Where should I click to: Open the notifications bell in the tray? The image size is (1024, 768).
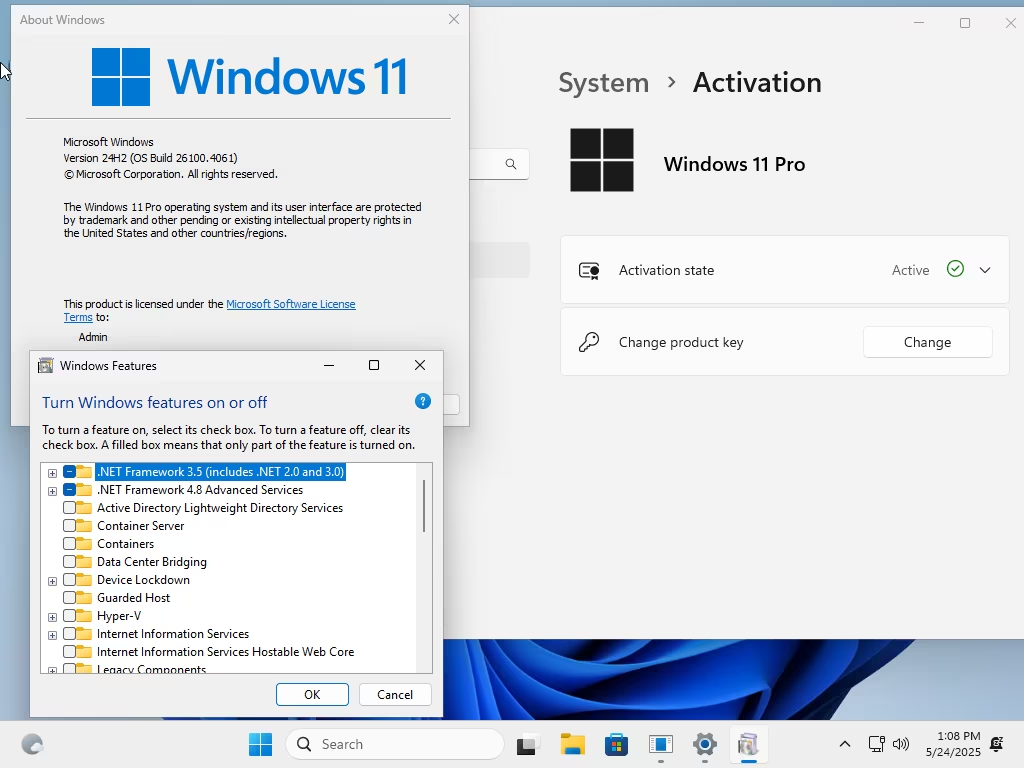[997, 744]
